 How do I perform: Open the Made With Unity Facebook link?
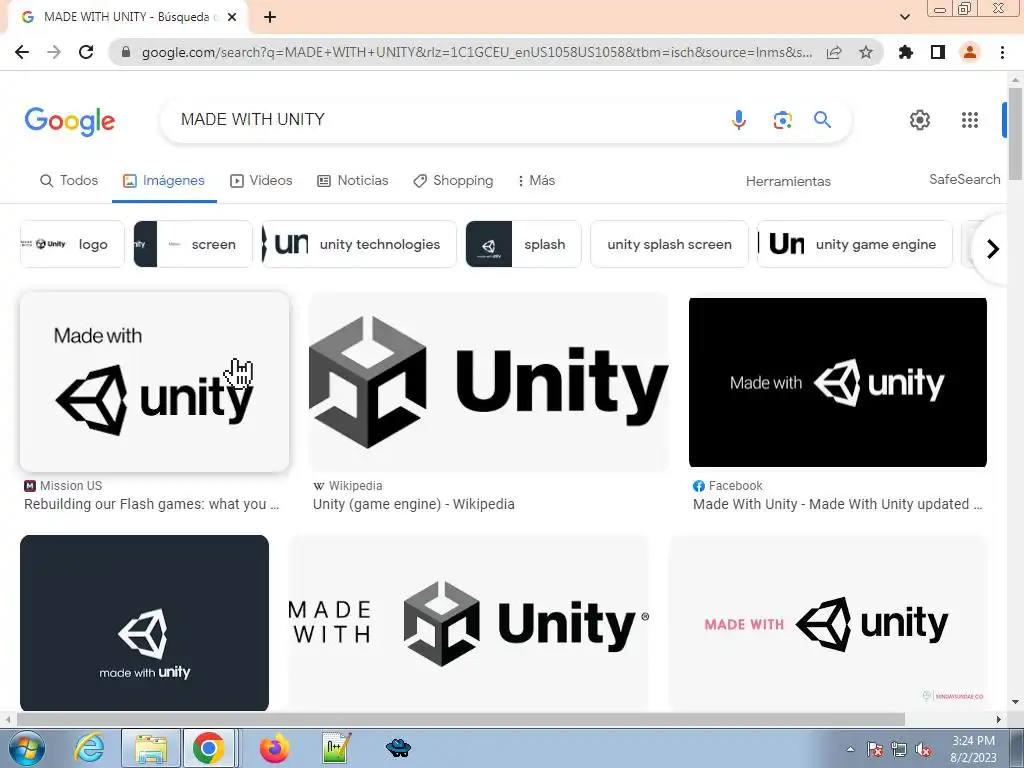click(x=837, y=504)
